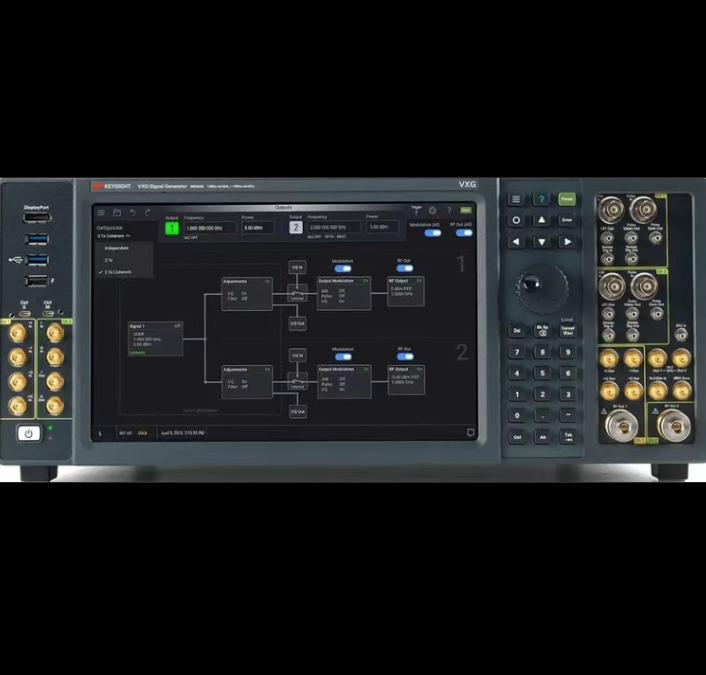The height and width of the screenshot is (675, 706).
Task: Click channel 2 I/Q Out block
Action: [x=298, y=412]
